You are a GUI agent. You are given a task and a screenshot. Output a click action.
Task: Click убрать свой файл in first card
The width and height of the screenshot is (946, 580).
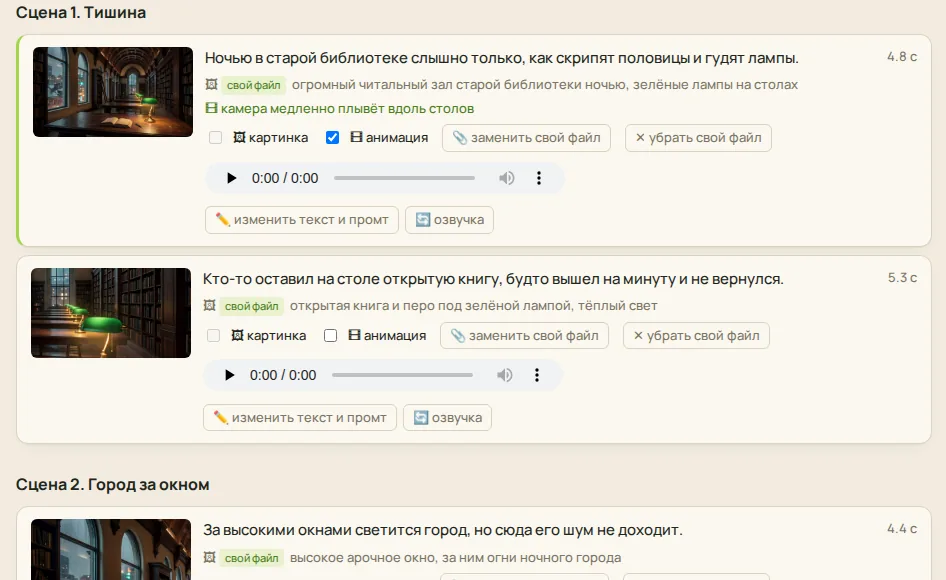click(698, 138)
